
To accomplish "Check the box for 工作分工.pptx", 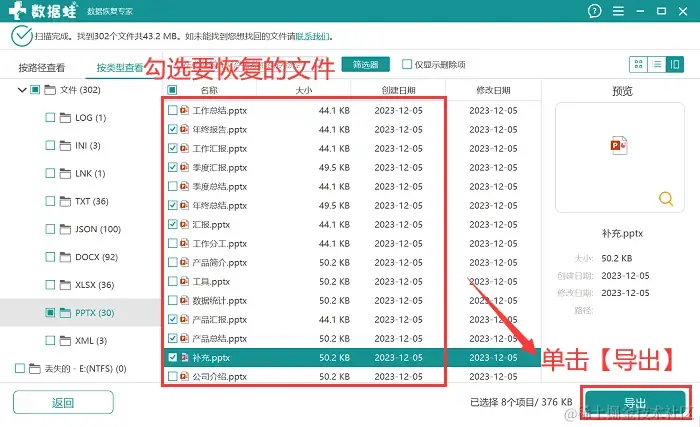I will pyautogui.click(x=172, y=243).
